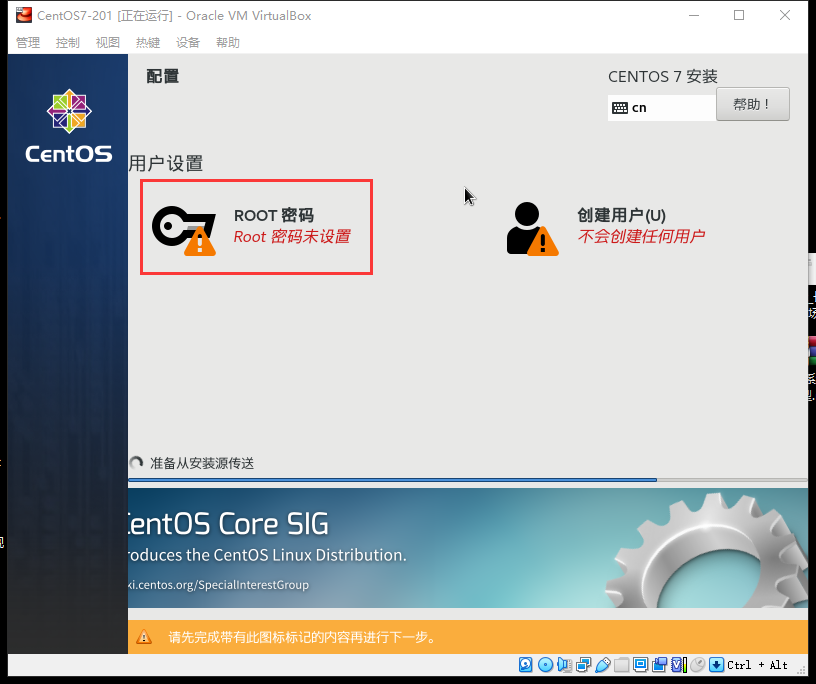
Task: Click the warning triangle in orange bar
Action: click(x=144, y=637)
